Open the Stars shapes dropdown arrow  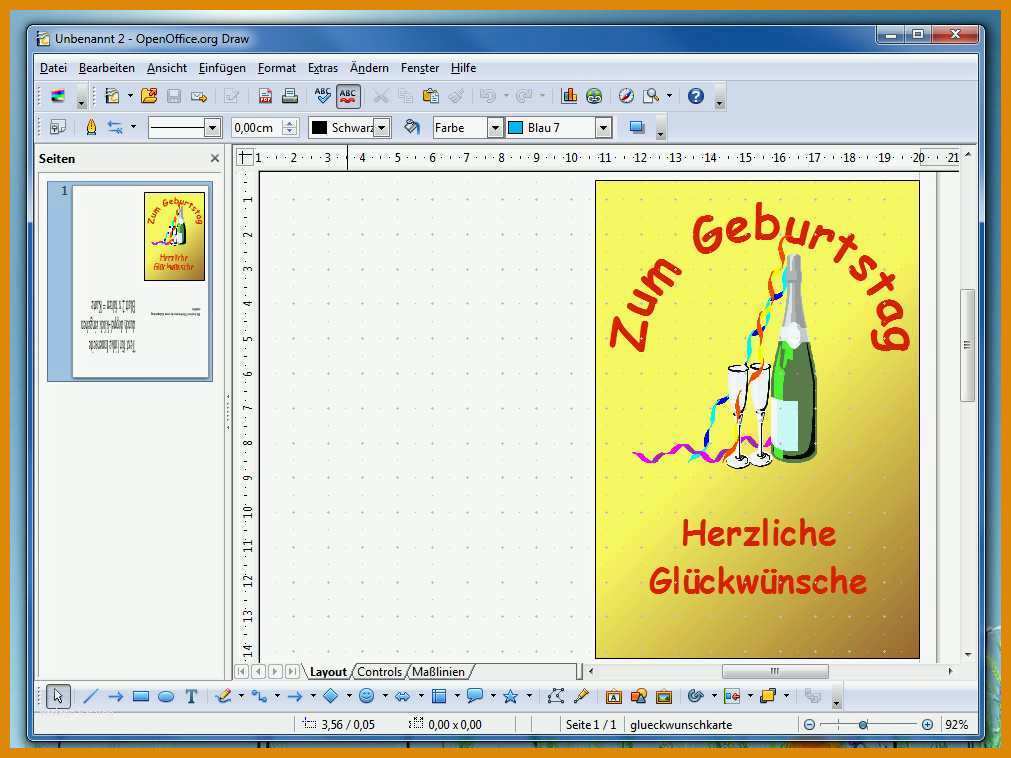pos(529,696)
